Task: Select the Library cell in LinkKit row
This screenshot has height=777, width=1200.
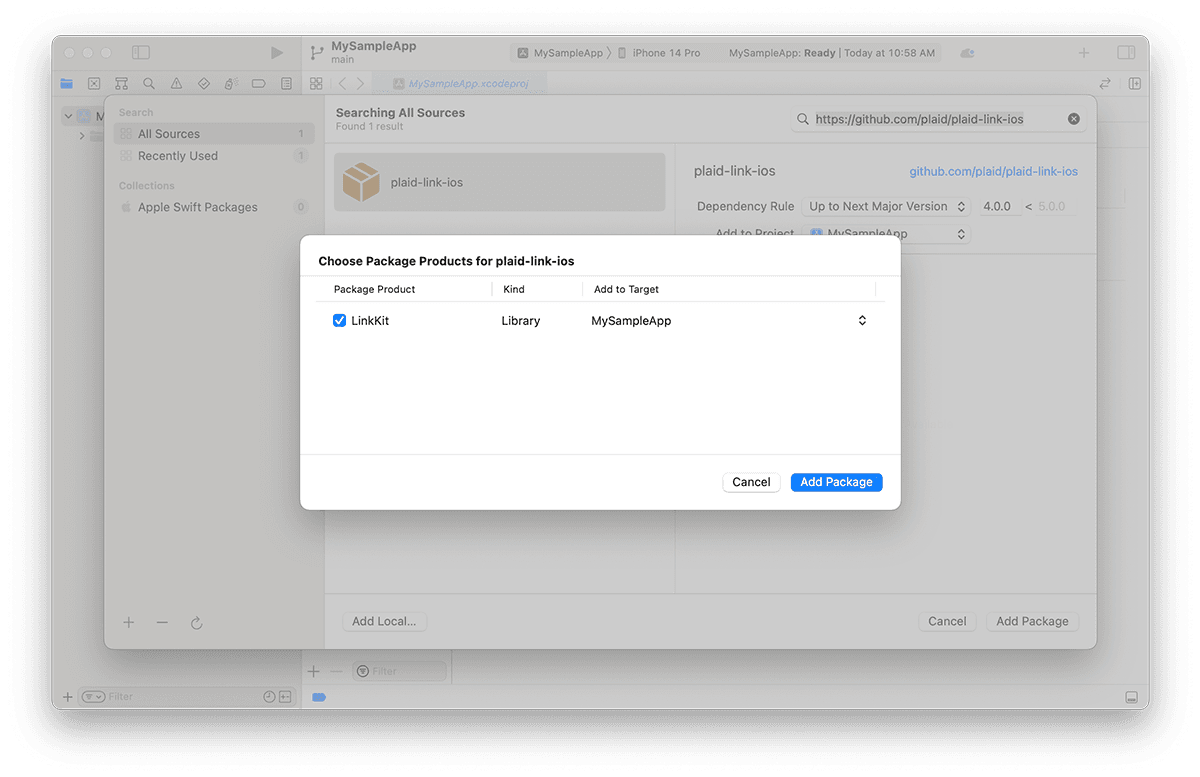Action: [521, 321]
